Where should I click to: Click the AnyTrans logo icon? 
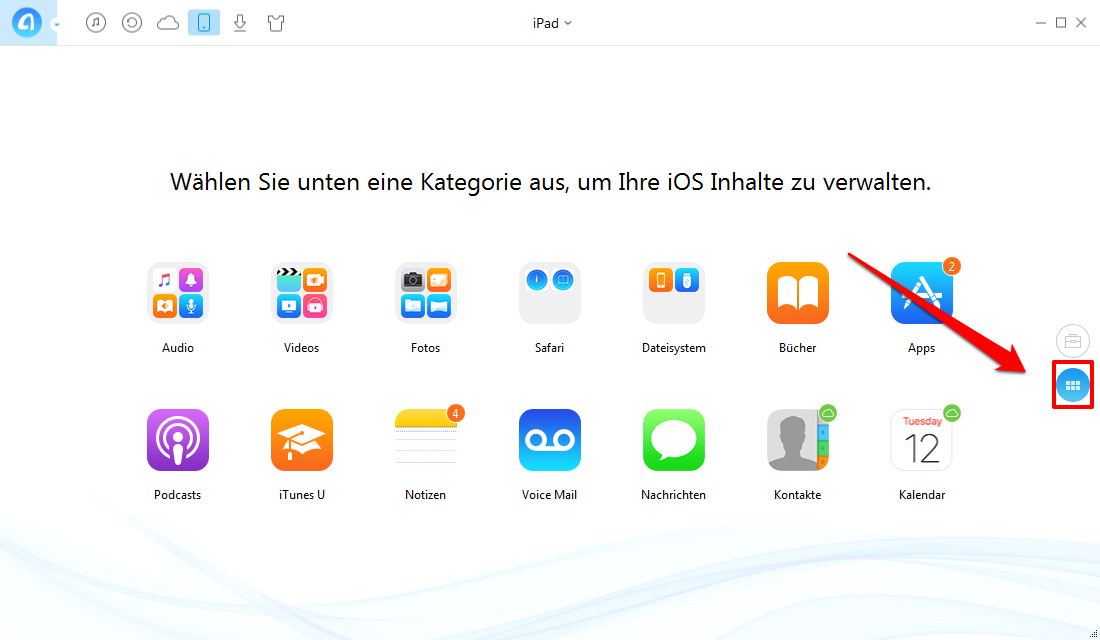click(x=27, y=22)
